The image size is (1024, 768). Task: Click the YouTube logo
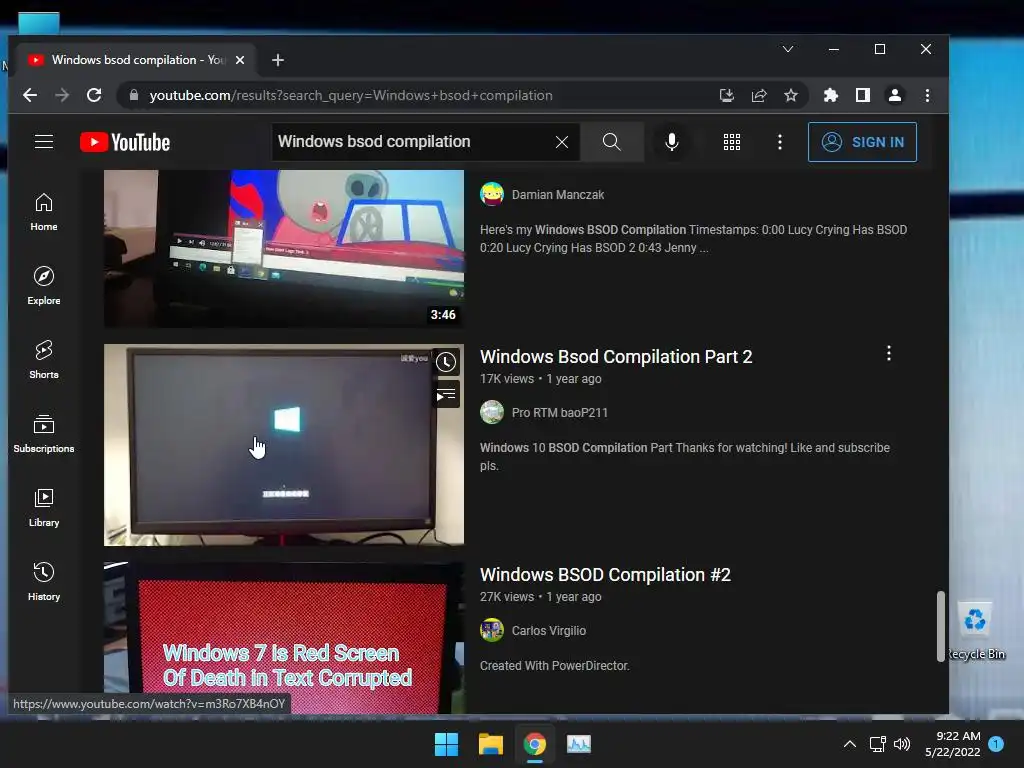click(125, 142)
